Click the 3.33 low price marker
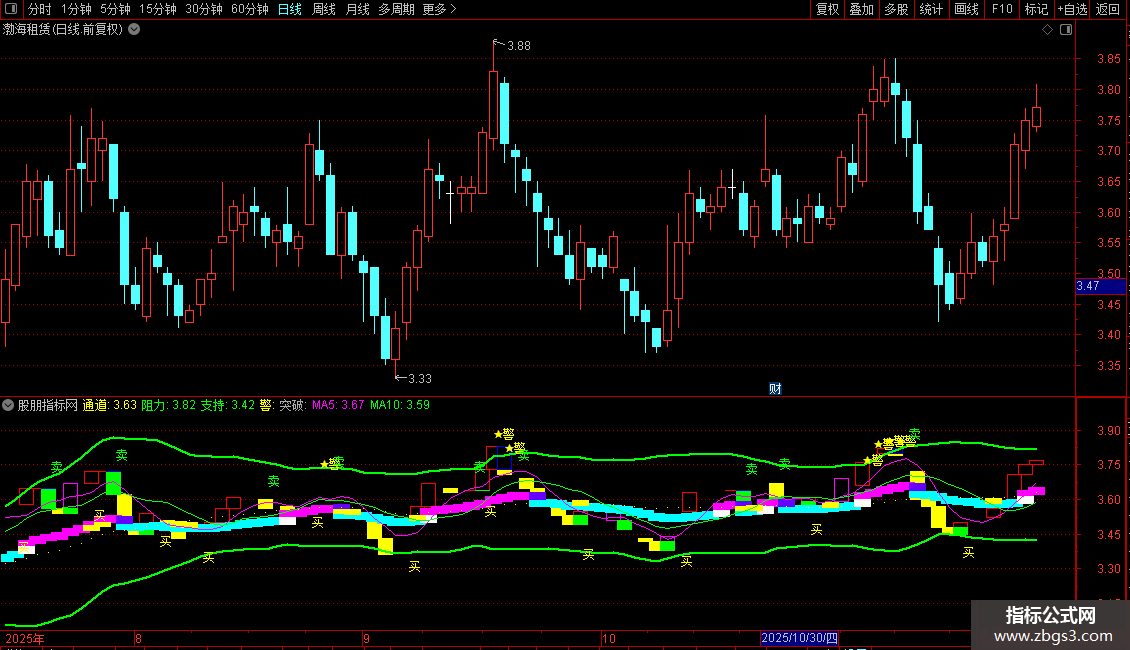The width and height of the screenshot is (1130, 650). click(x=419, y=378)
